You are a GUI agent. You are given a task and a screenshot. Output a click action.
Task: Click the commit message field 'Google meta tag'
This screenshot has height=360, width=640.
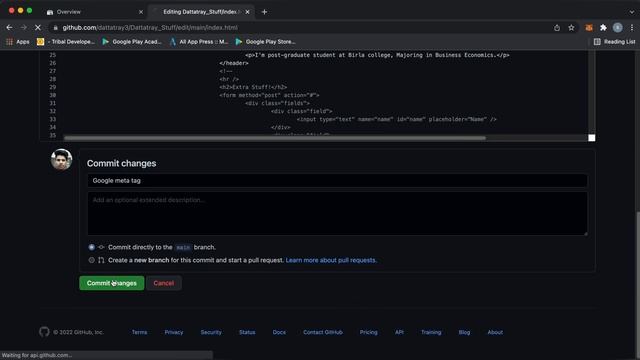[x=337, y=180]
